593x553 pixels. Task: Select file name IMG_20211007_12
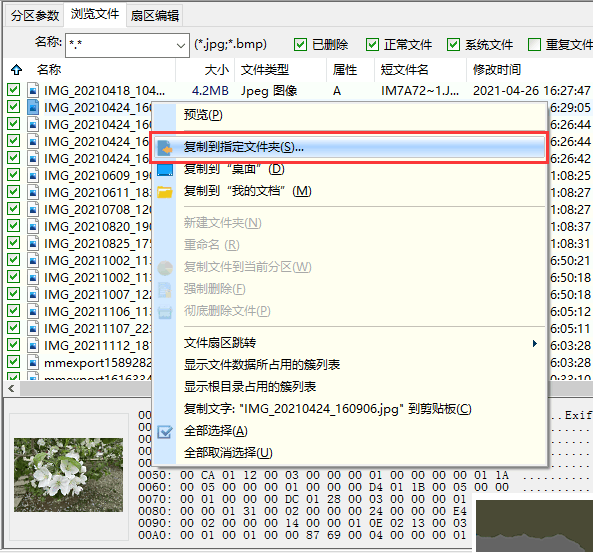click(98, 295)
